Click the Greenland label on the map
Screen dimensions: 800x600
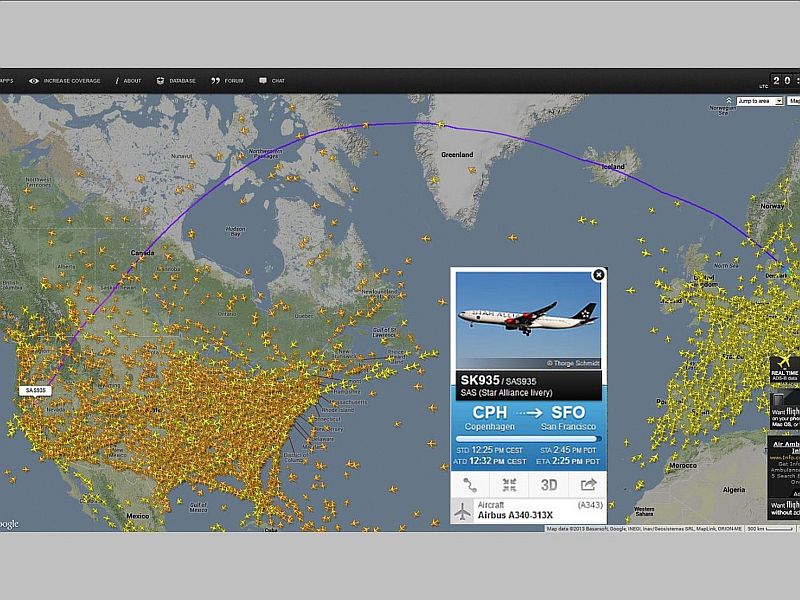coord(457,155)
